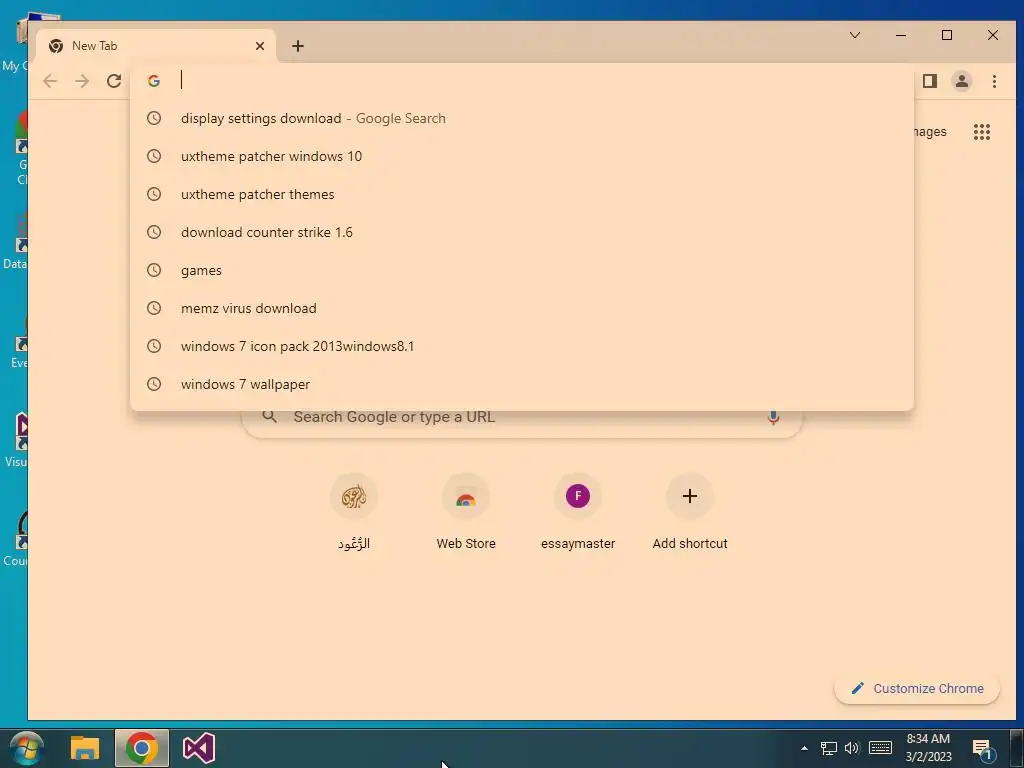Click history clock icon beside games
Viewport: 1024px width, 768px height.
[154, 270]
